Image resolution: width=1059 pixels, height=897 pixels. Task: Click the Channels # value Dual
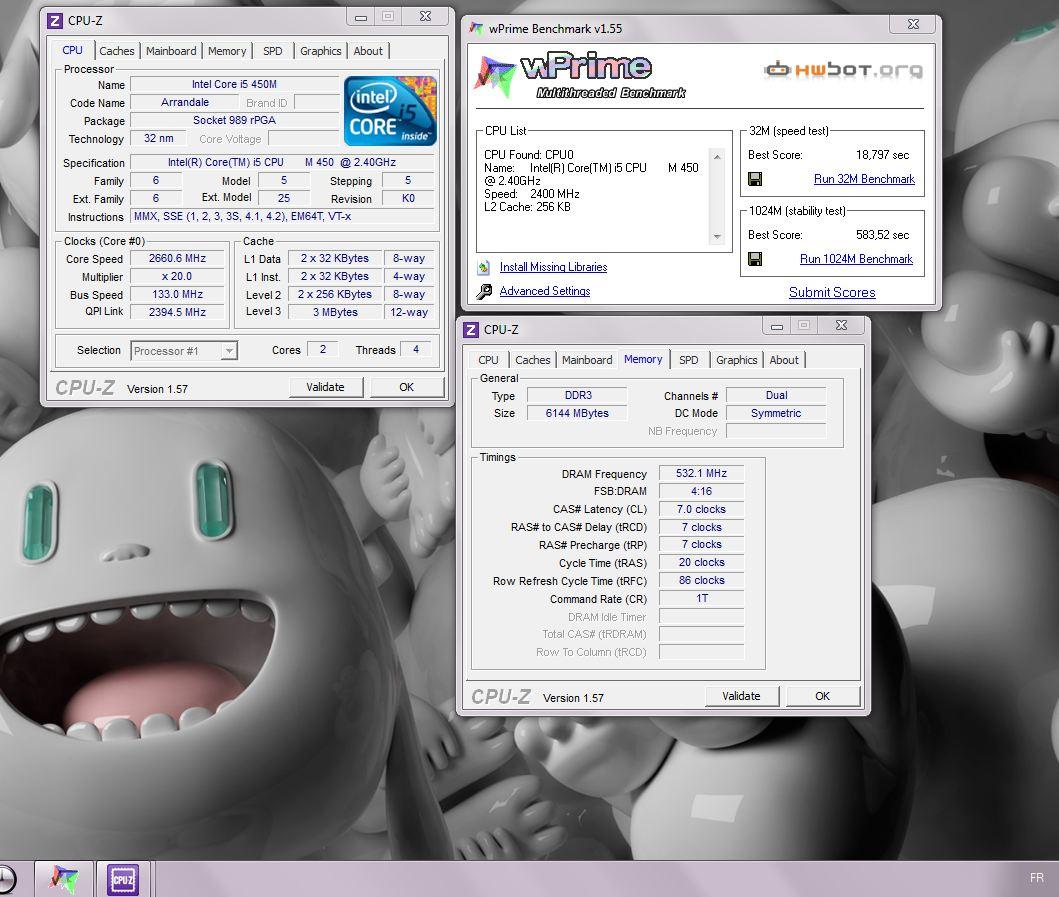776,396
